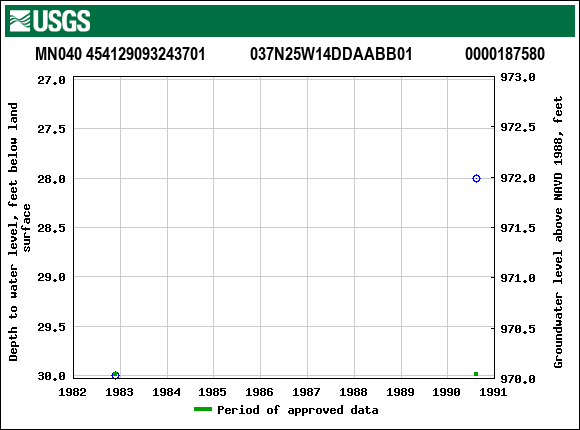Click the '1990' year label
Viewport: 580px width, 430px height.
(446, 392)
